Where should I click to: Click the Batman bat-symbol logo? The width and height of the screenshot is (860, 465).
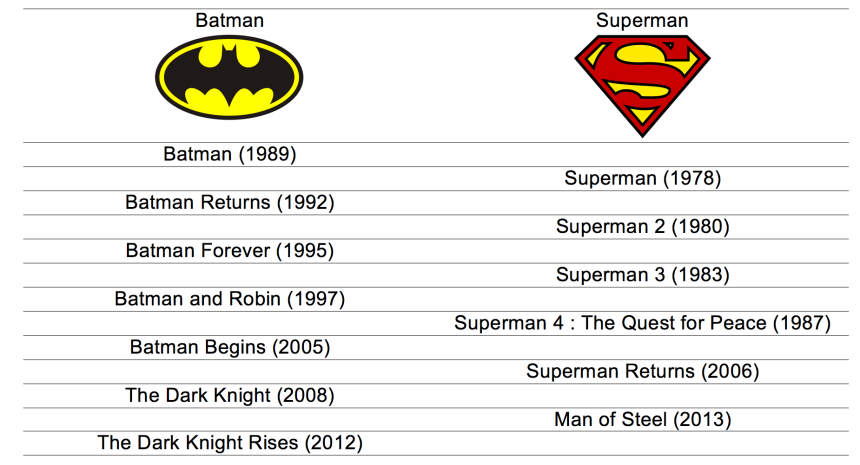click(x=229, y=77)
